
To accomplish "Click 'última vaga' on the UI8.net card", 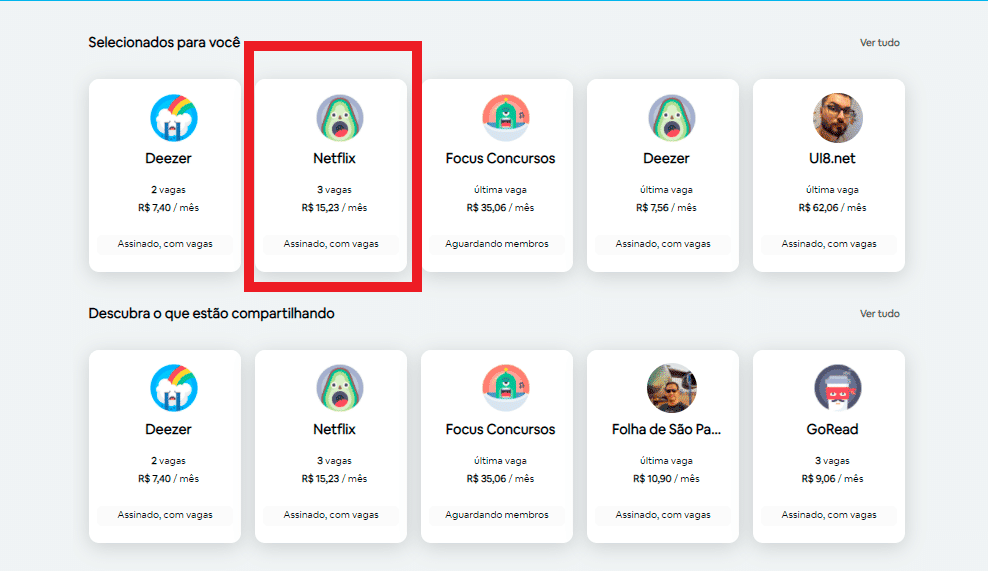I will coord(832,190).
